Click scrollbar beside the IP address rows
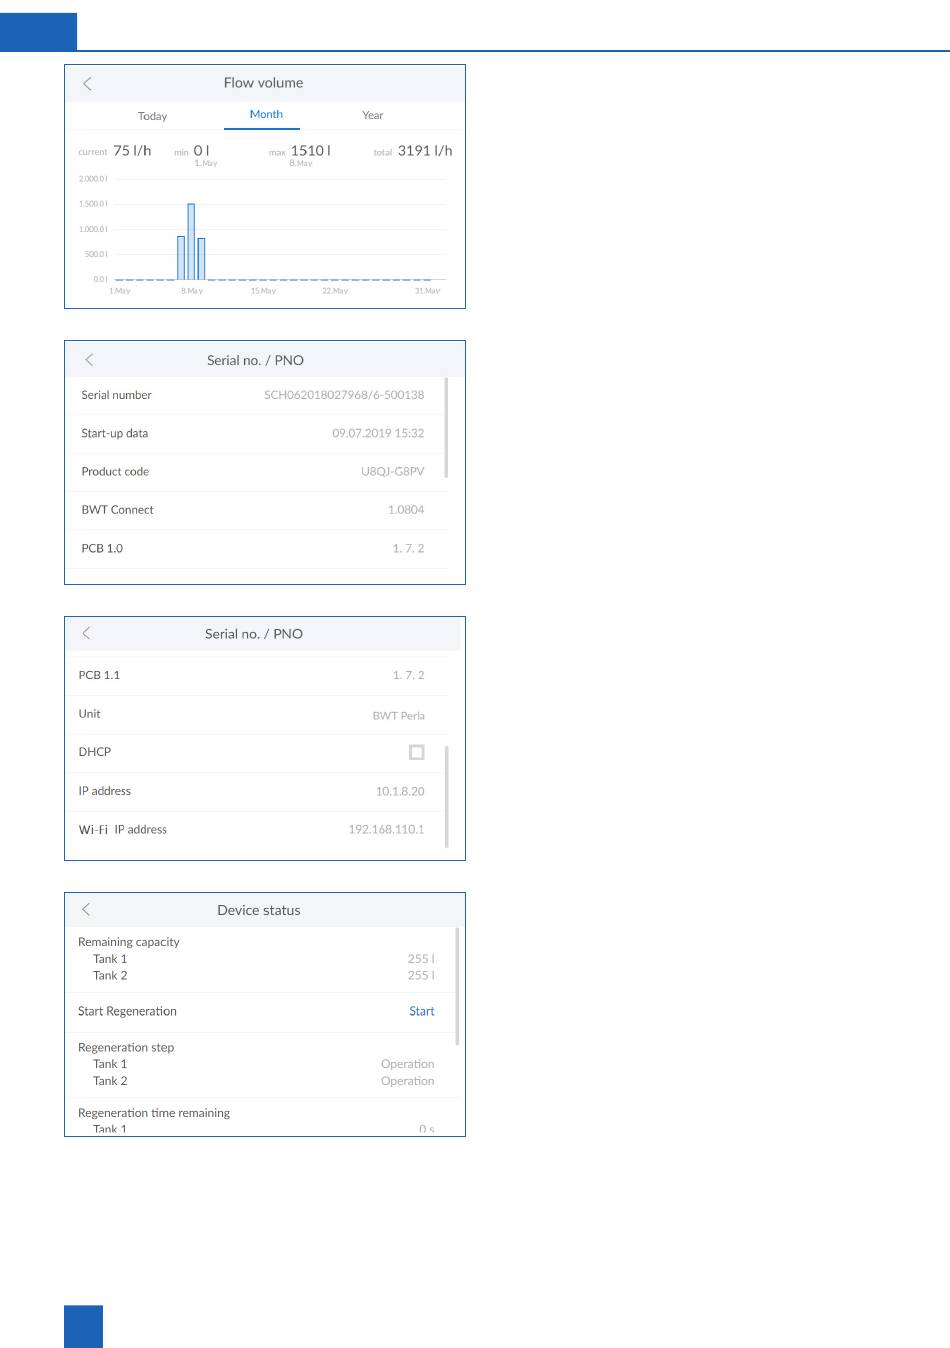The image size is (950, 1348). 446,796
